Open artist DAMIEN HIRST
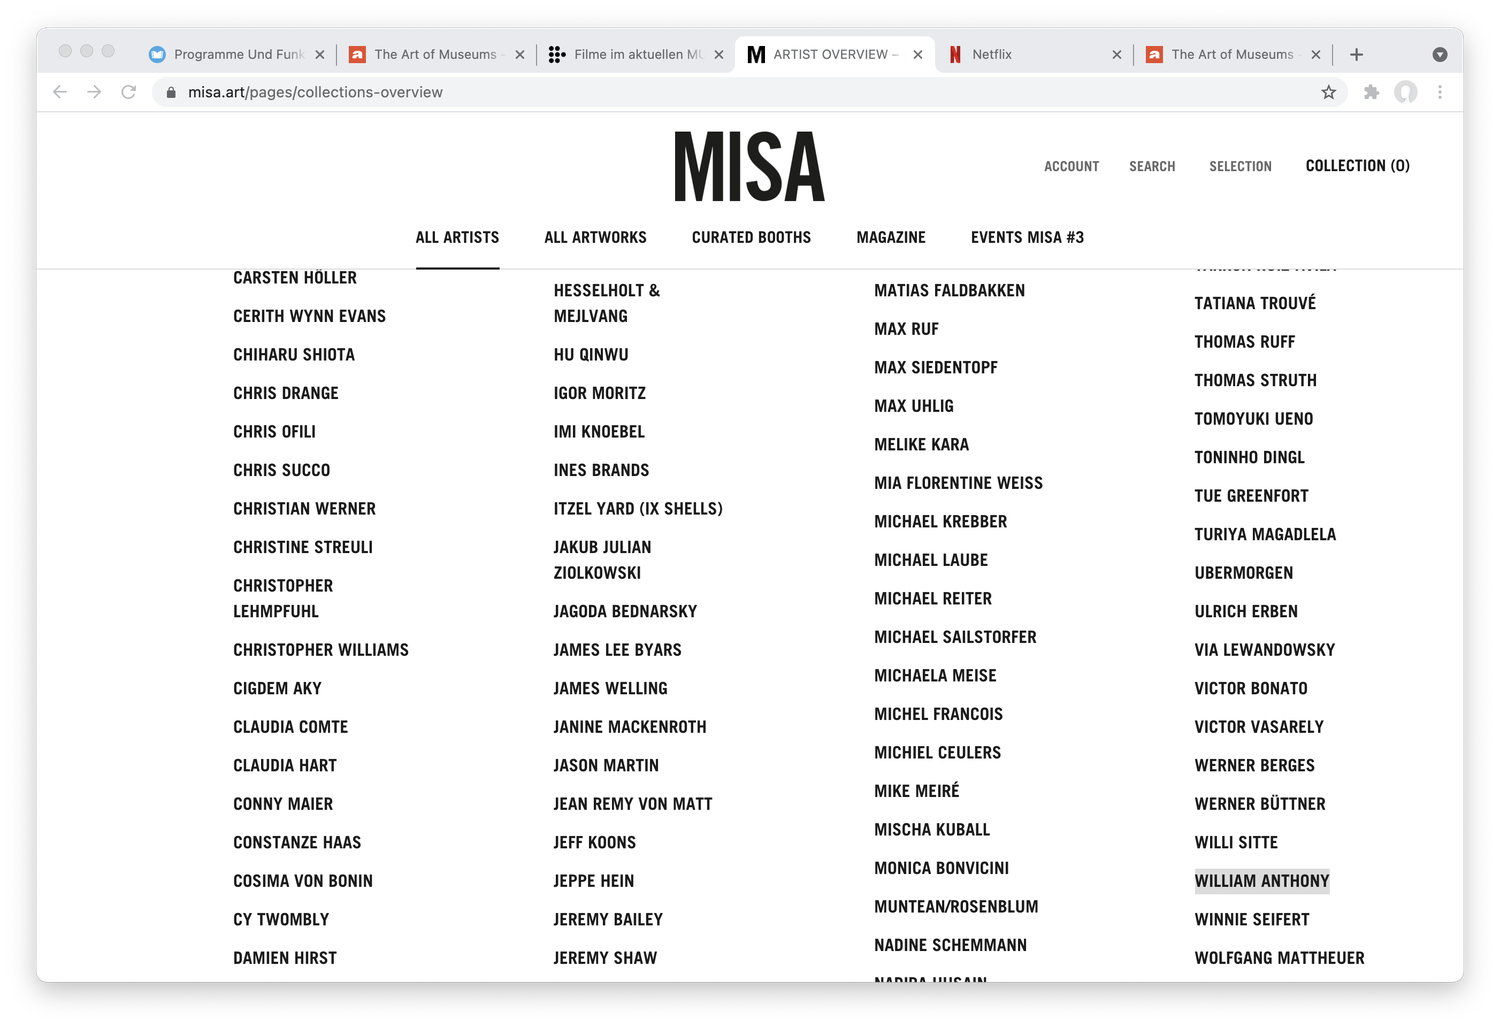 click(x=285, y=958)
